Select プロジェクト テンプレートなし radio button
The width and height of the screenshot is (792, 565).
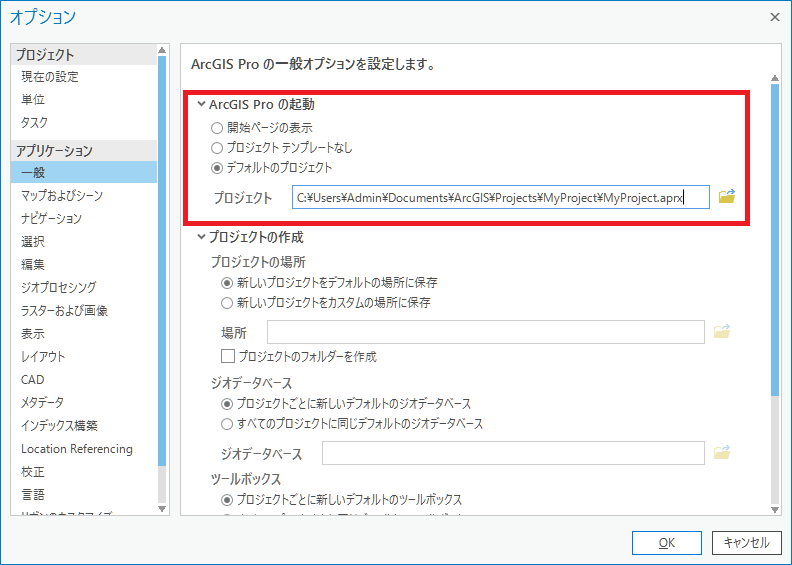click(x=217, y=148)
